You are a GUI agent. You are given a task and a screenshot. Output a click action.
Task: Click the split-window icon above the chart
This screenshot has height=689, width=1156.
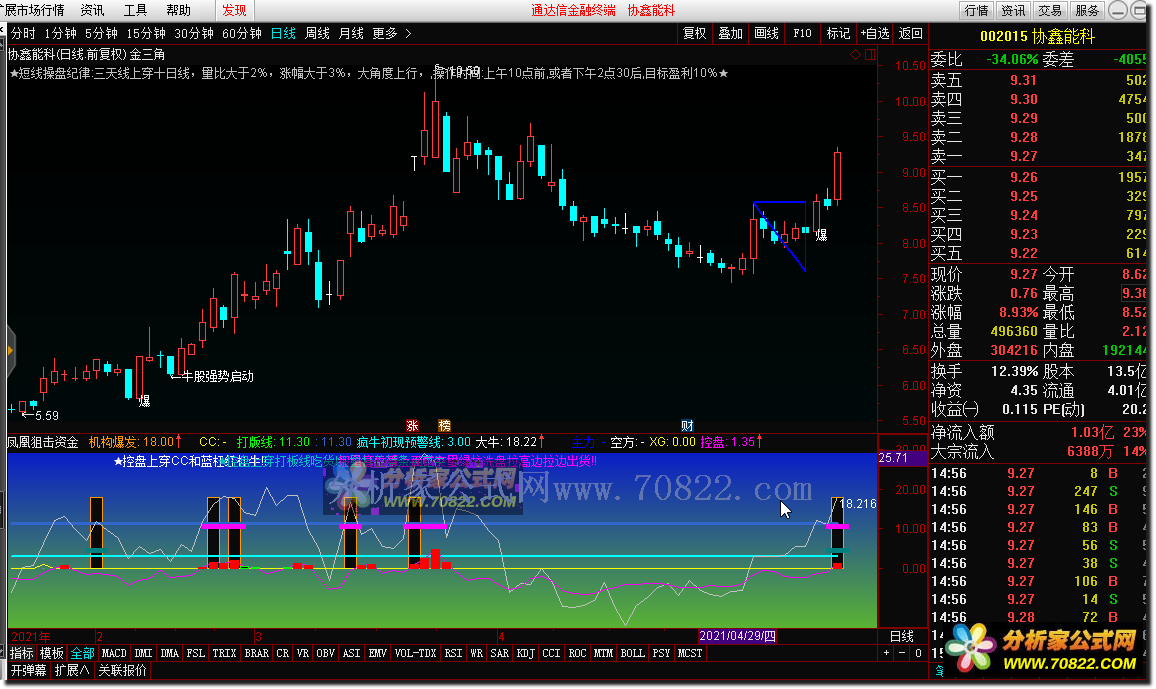click(870, 55)
